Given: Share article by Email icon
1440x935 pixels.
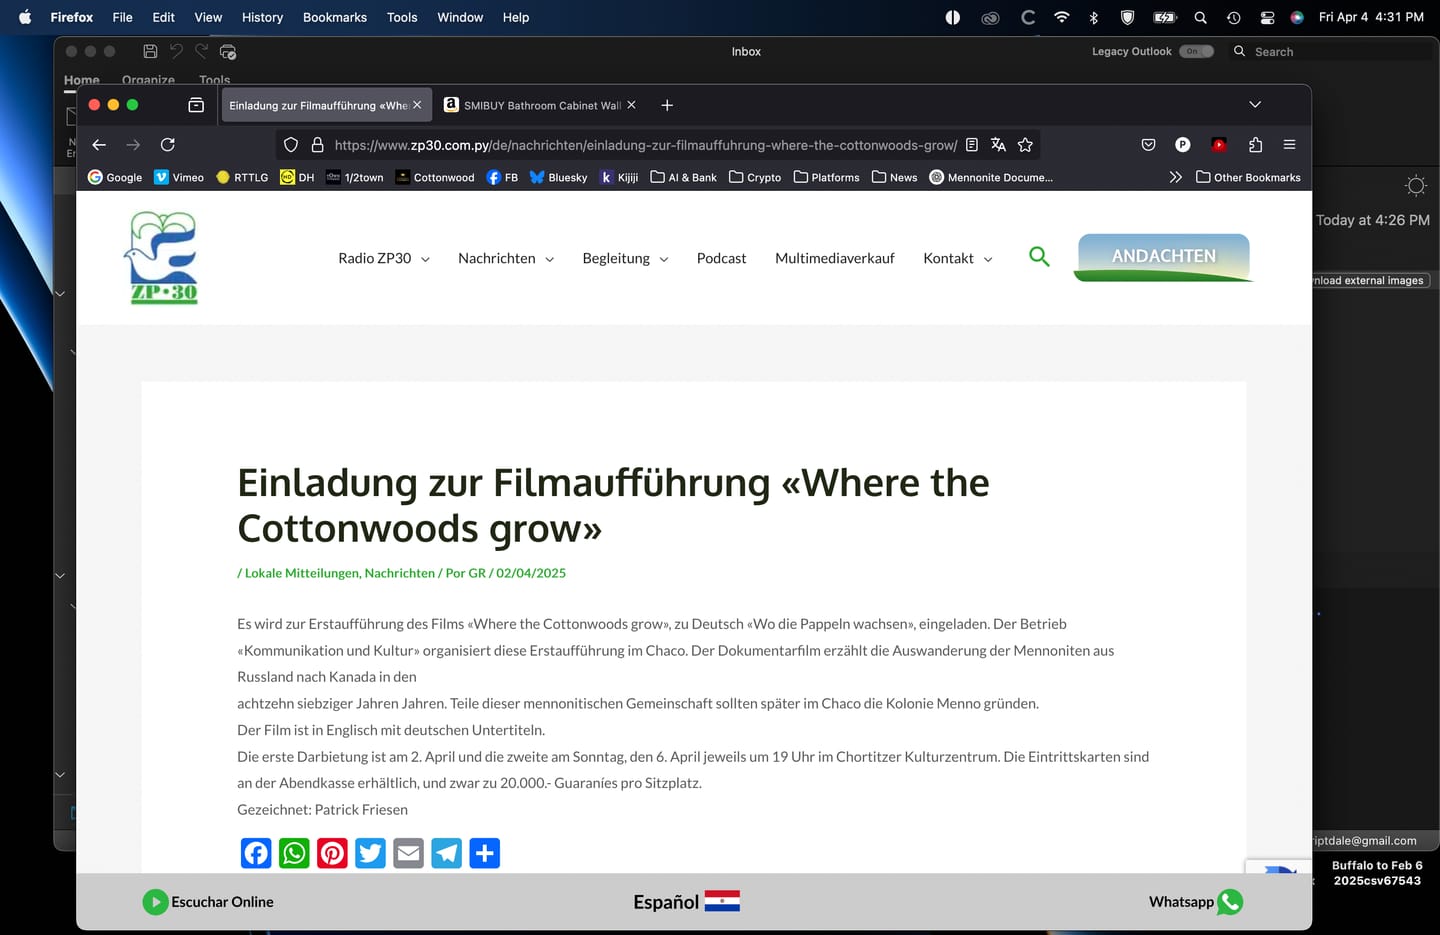Looking at the screenshot, I should coord(408,853).
